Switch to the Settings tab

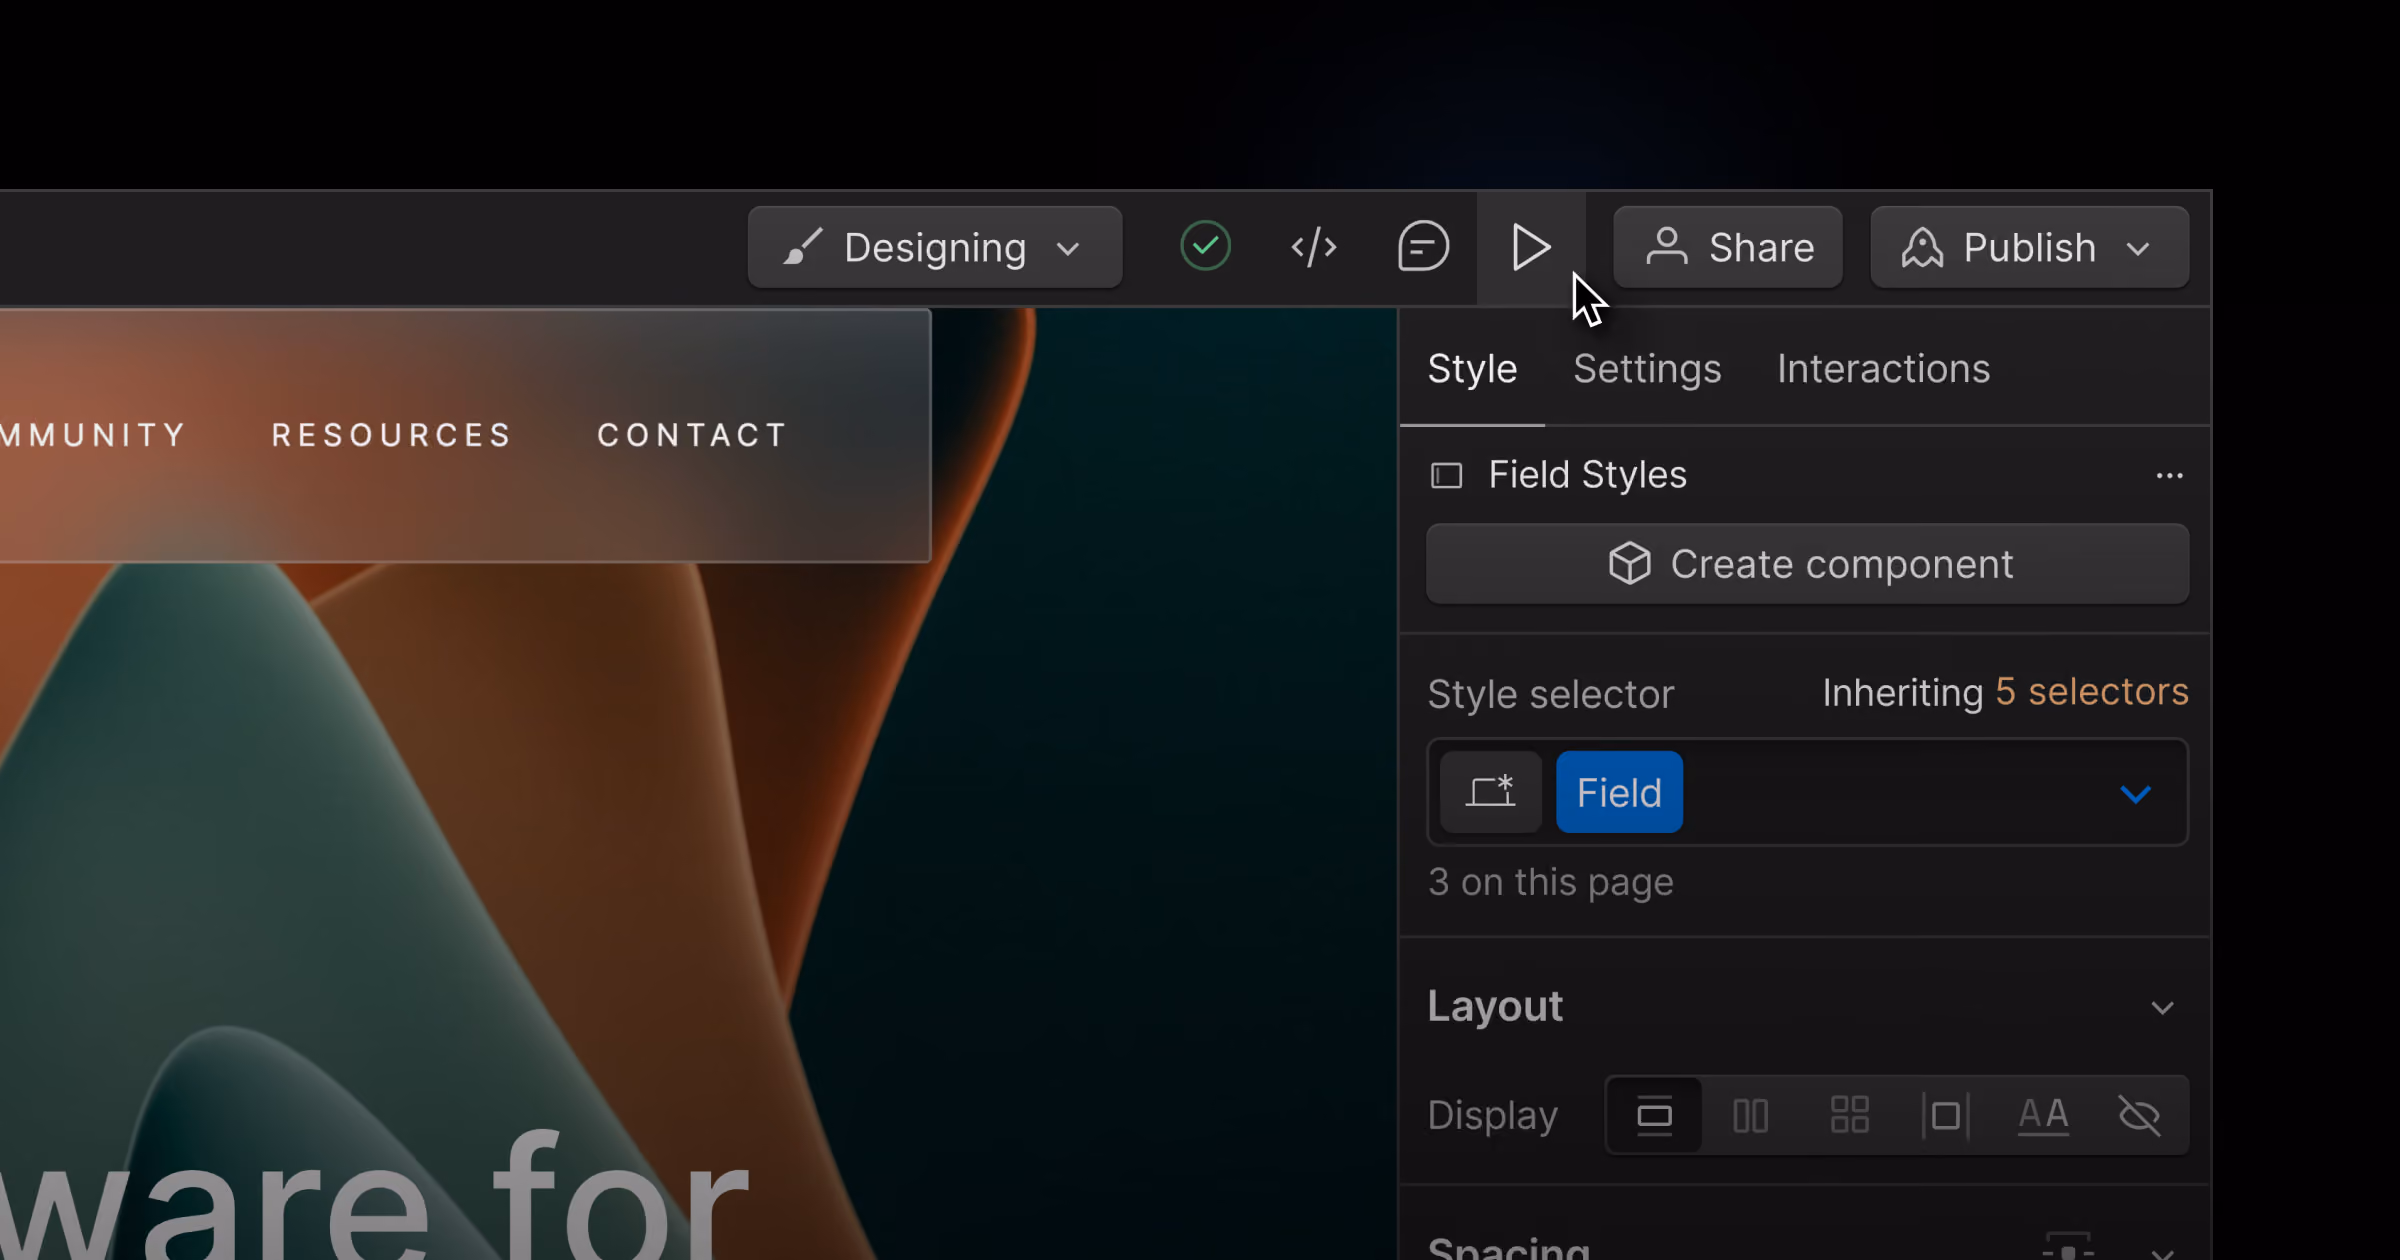[x=1647, y=369]
